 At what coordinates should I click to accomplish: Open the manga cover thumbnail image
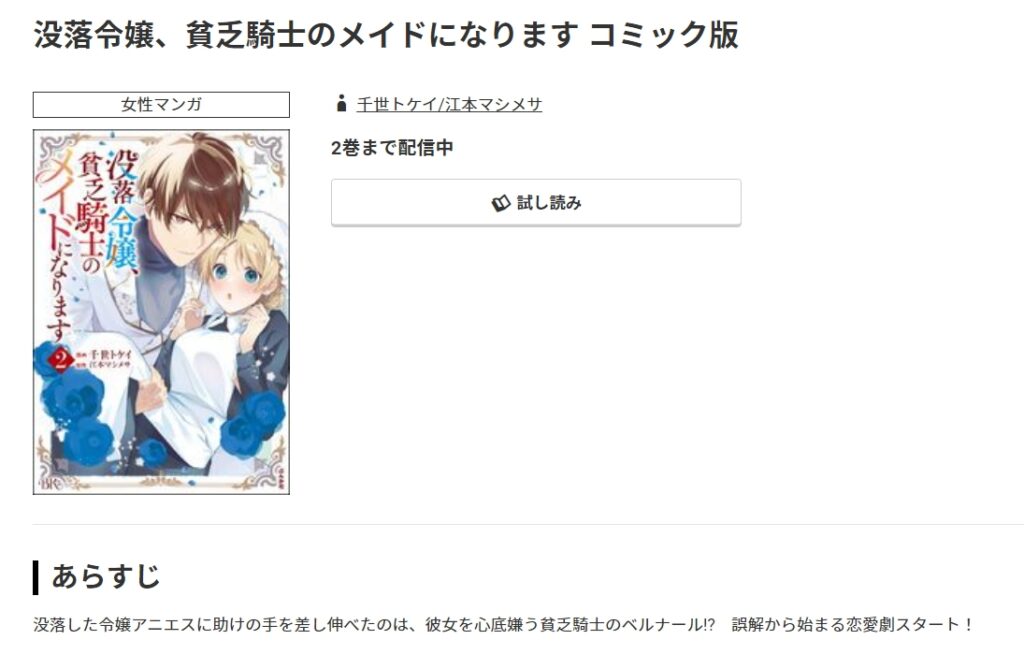[x=161, y=312]
